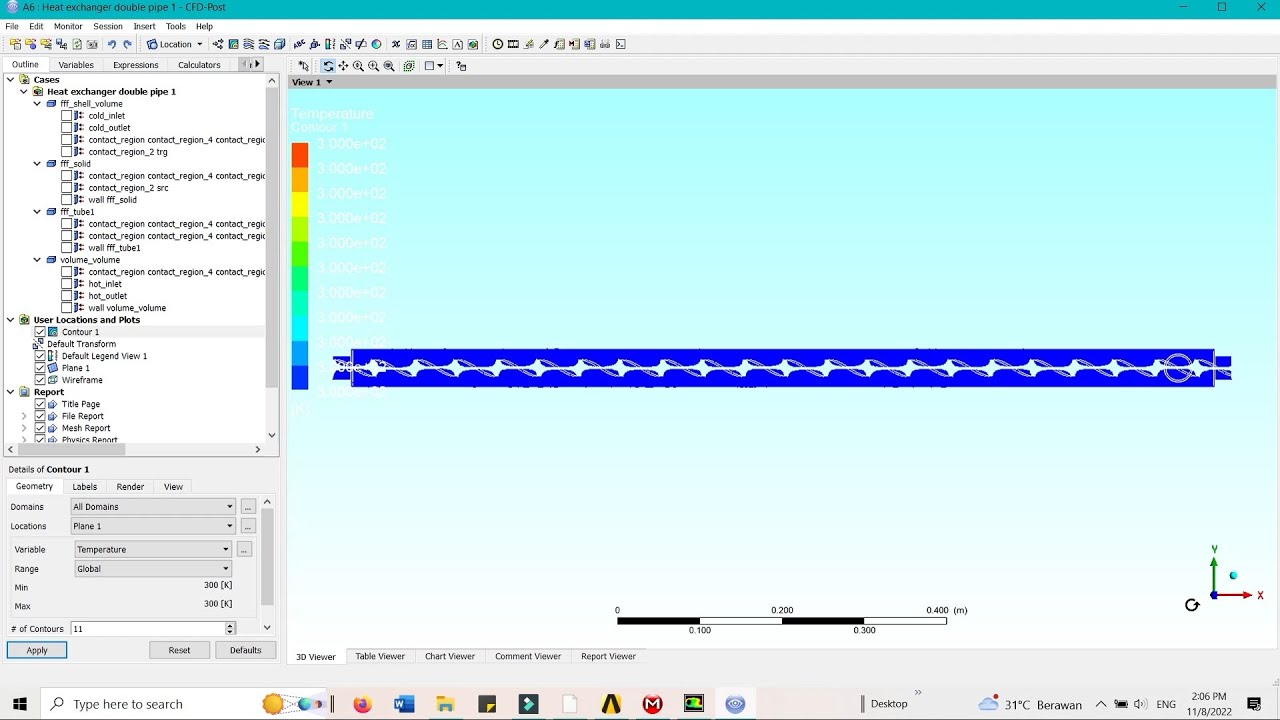Viewport: 1280px width, 720px height.
Task: Enable the wall fff_solid checkbox
Action: click(x=67, y=200)
